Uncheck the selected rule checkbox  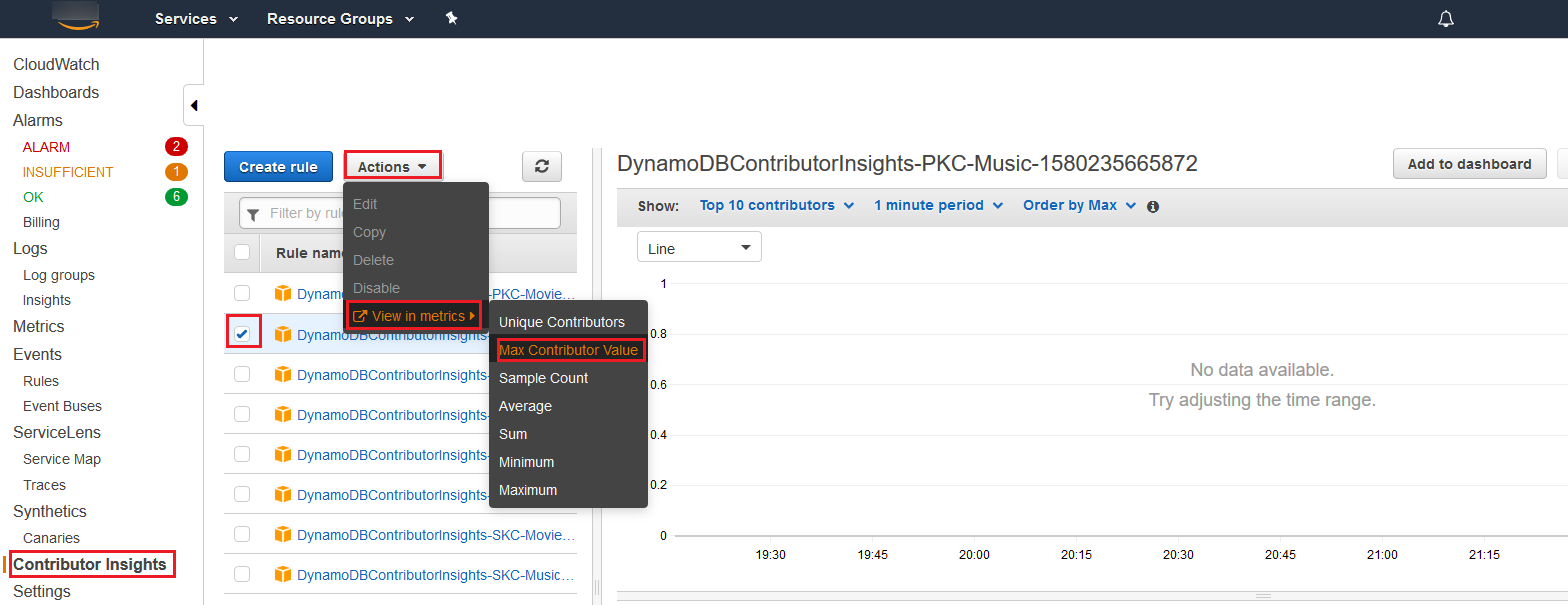[x=242, y=333]
